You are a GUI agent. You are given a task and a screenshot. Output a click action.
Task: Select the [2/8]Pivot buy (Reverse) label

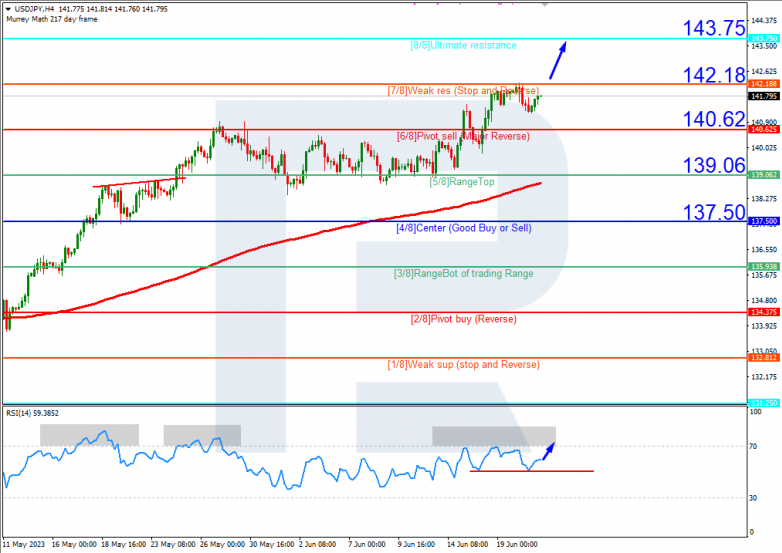pyautogui.click(x=463, y=319)
